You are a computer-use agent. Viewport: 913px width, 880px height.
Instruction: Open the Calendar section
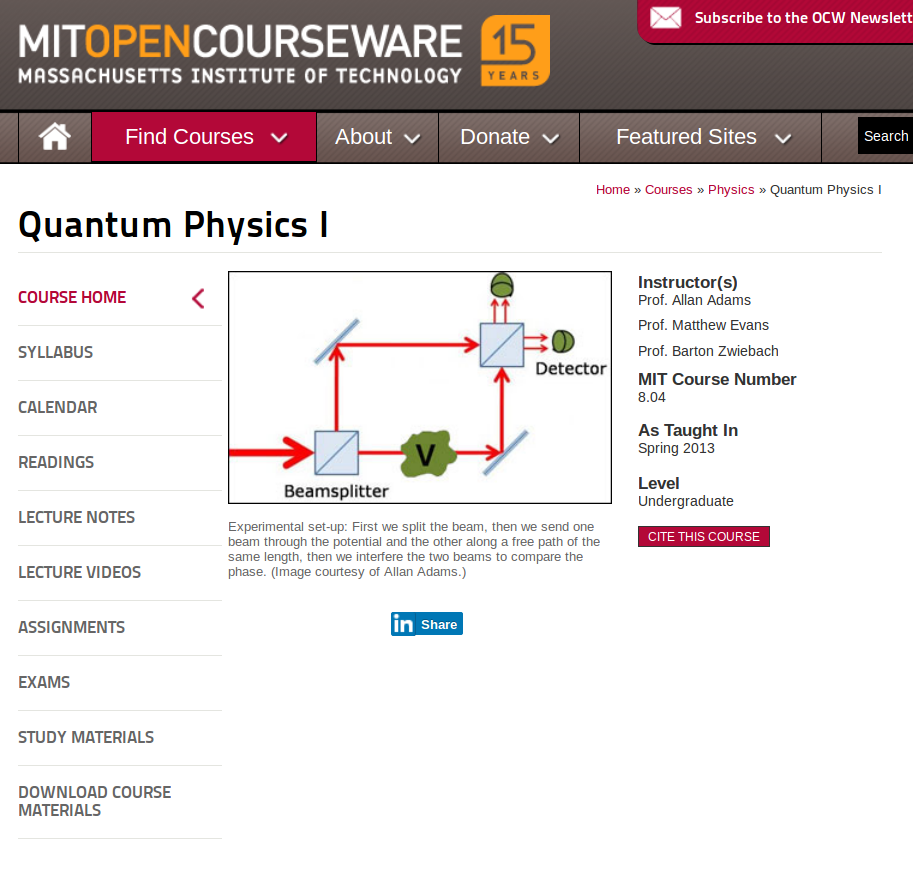58,408
